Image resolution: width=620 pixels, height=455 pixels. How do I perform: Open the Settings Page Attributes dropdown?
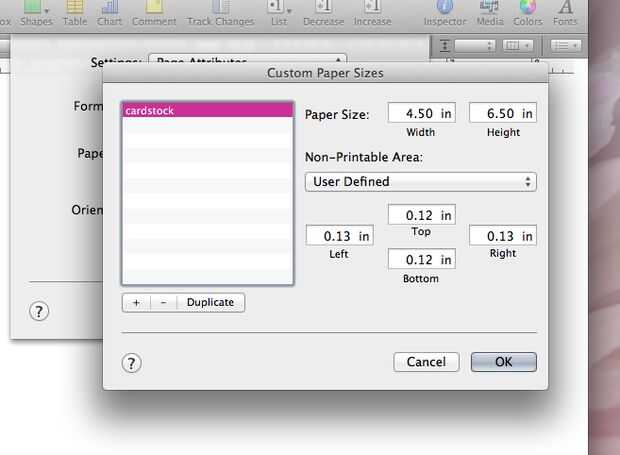pyautogui.click(x=248, y=60)
